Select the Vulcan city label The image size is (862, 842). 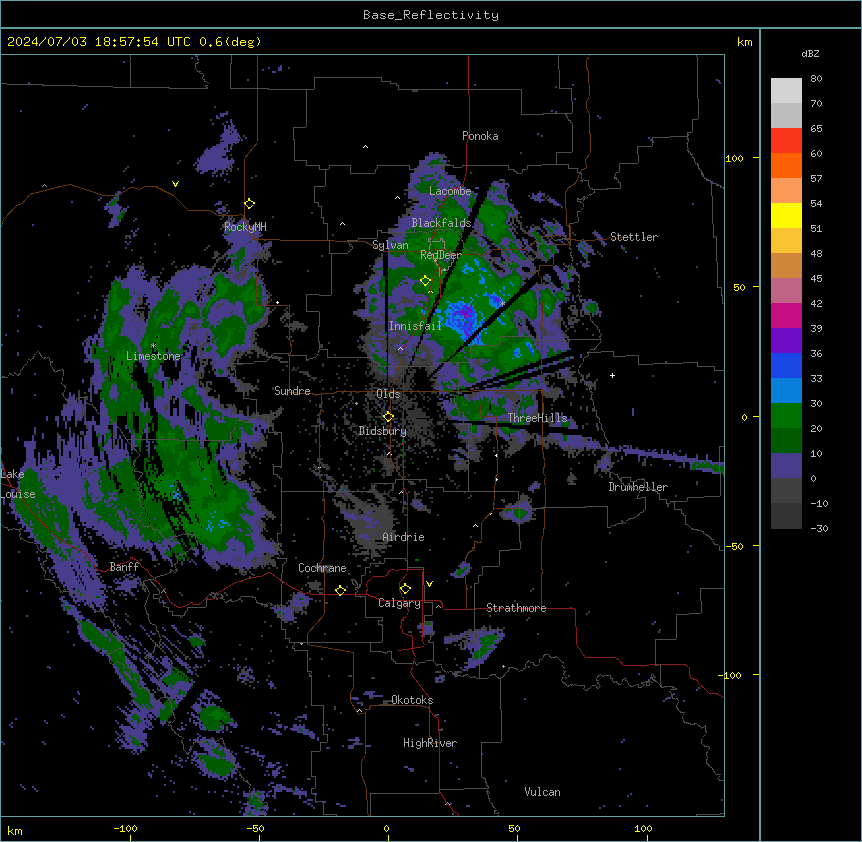point(543,792)
